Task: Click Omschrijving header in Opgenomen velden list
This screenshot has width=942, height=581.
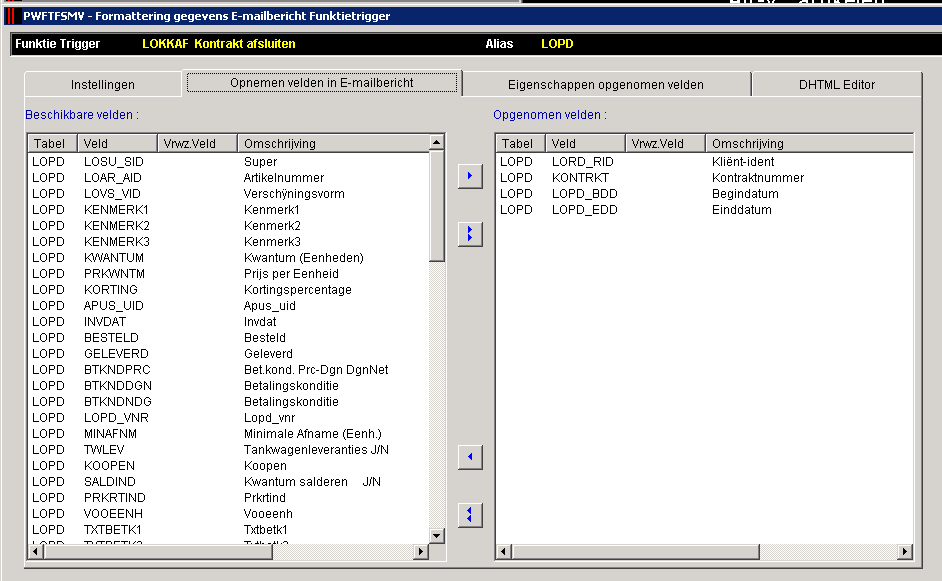Action: point(809,144)
